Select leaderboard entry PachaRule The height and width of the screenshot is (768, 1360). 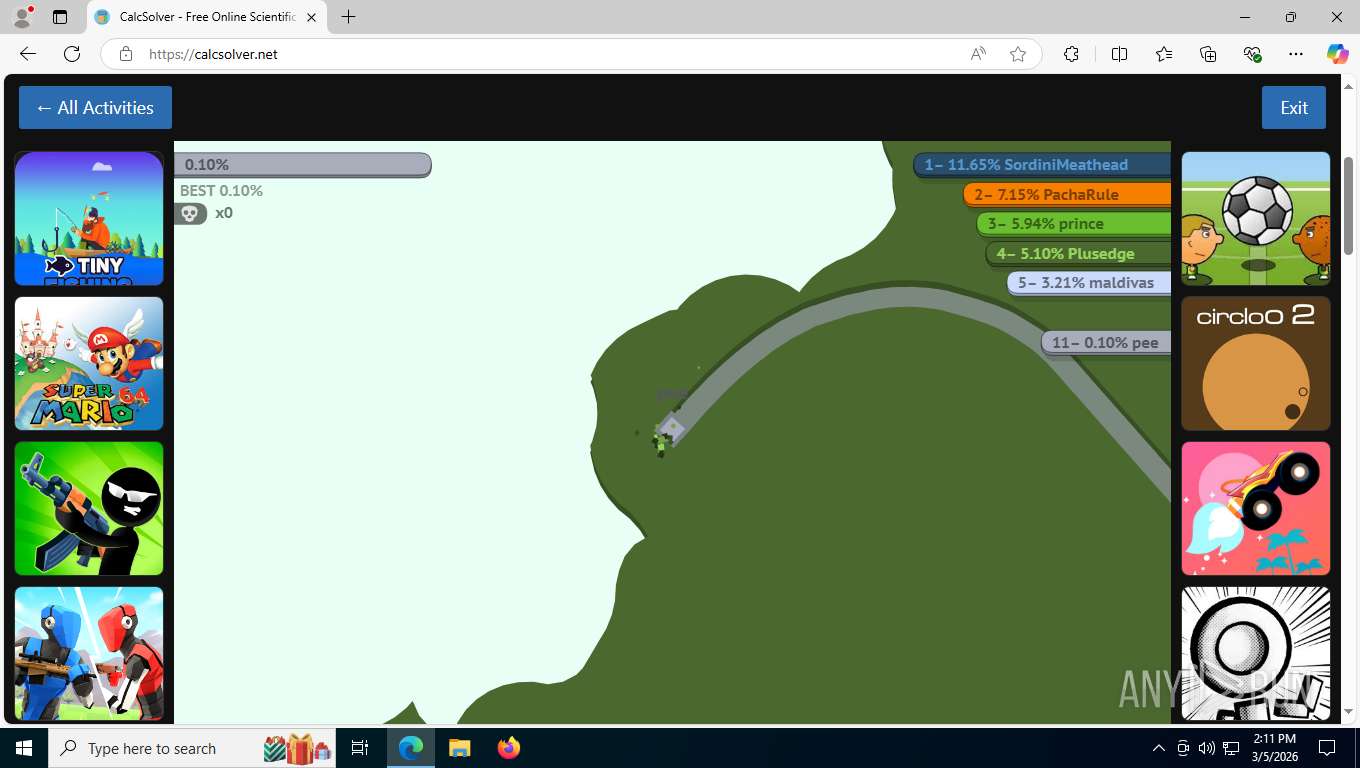tap(1067, 194)
